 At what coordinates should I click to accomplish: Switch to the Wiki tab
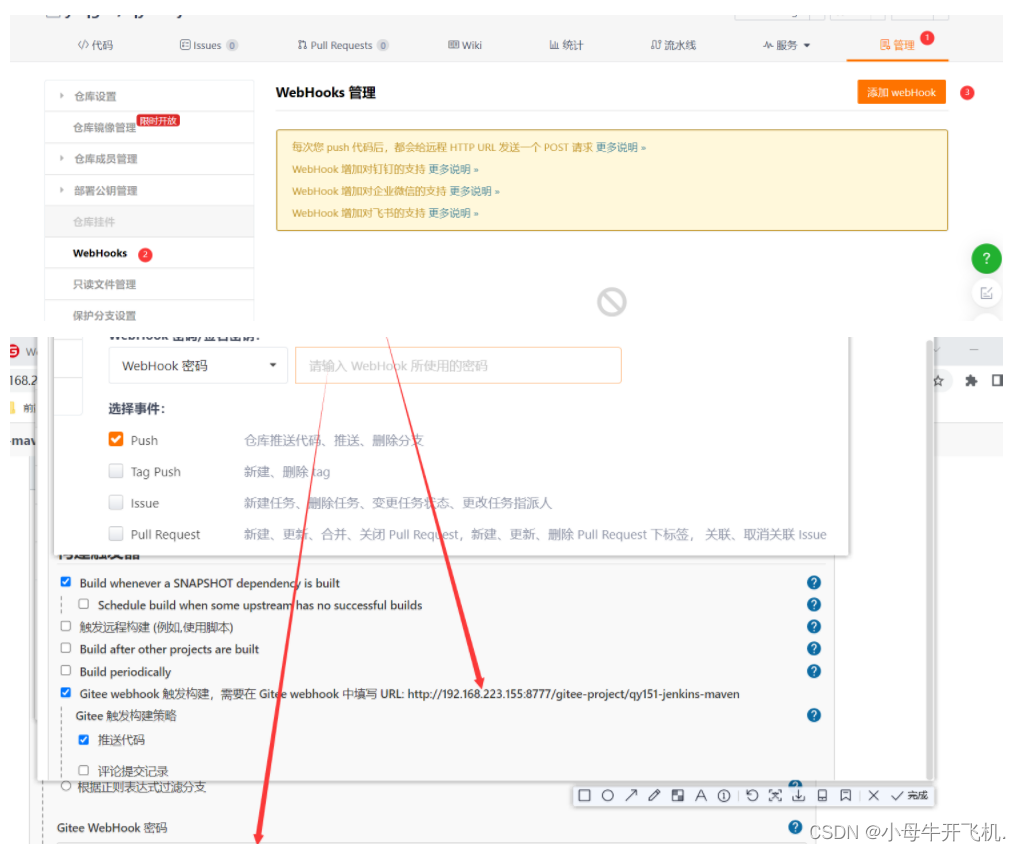point(465,46)
